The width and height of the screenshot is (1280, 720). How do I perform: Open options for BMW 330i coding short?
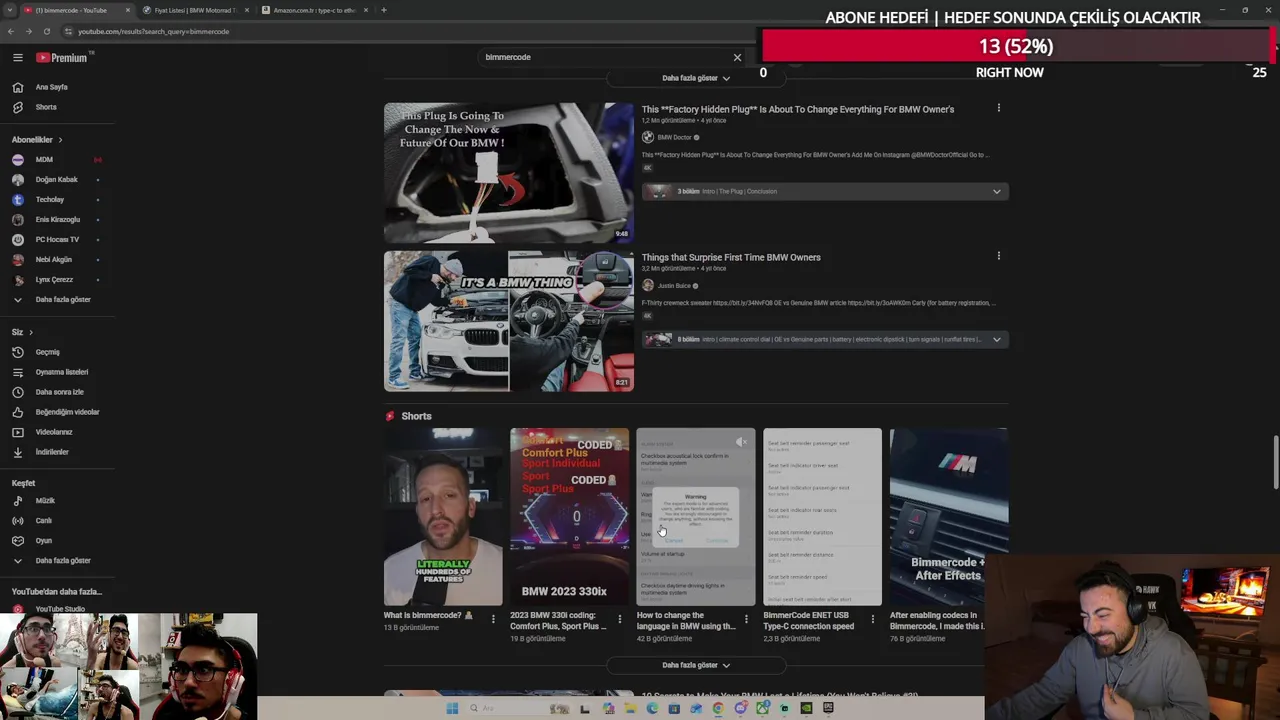(619, 620)
